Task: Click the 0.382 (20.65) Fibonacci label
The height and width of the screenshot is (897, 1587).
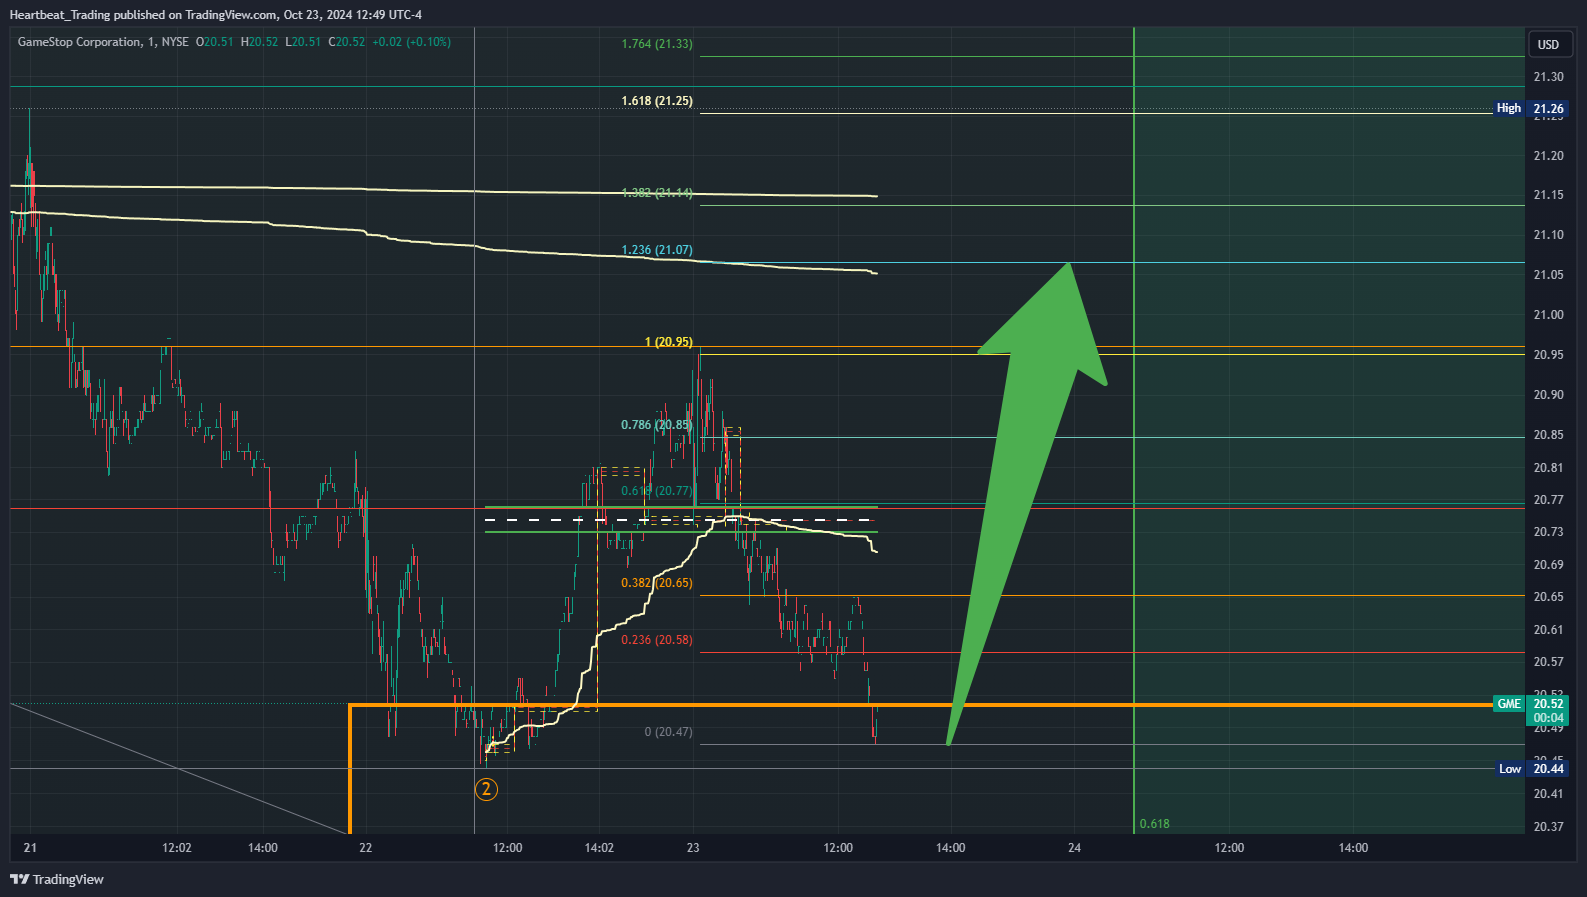Action: (656, 583)
